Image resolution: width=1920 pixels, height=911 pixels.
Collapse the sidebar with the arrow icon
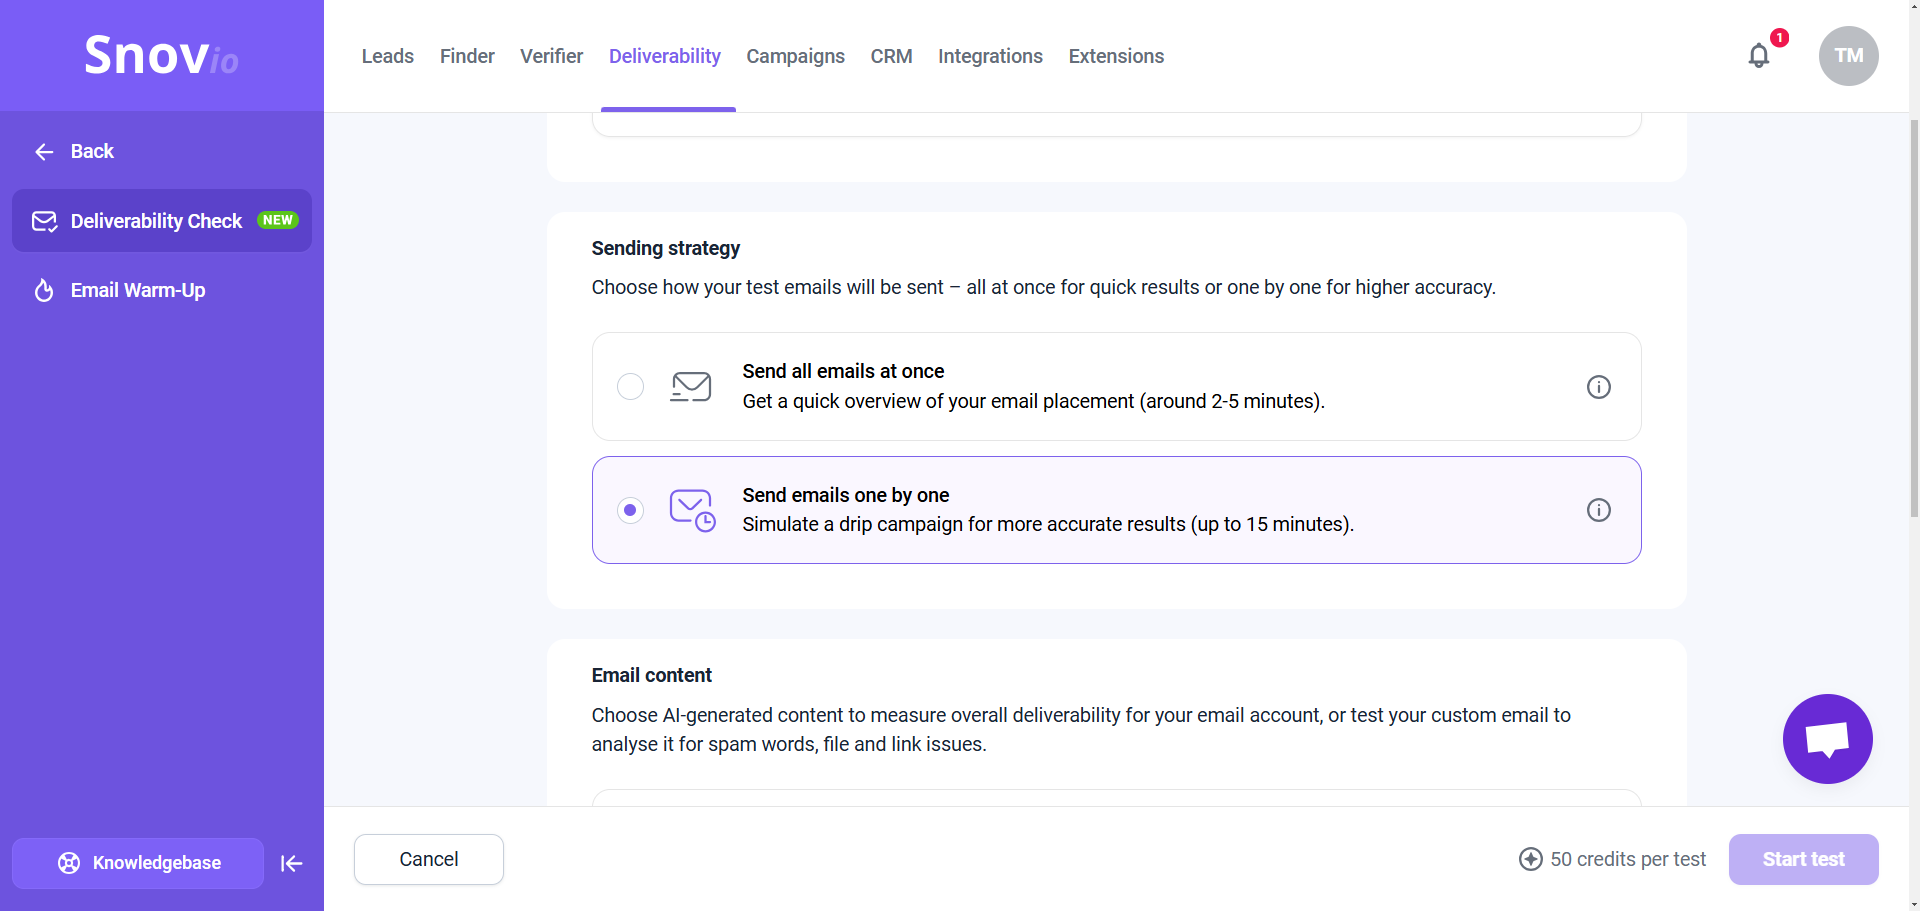click(x=291, y=863)
